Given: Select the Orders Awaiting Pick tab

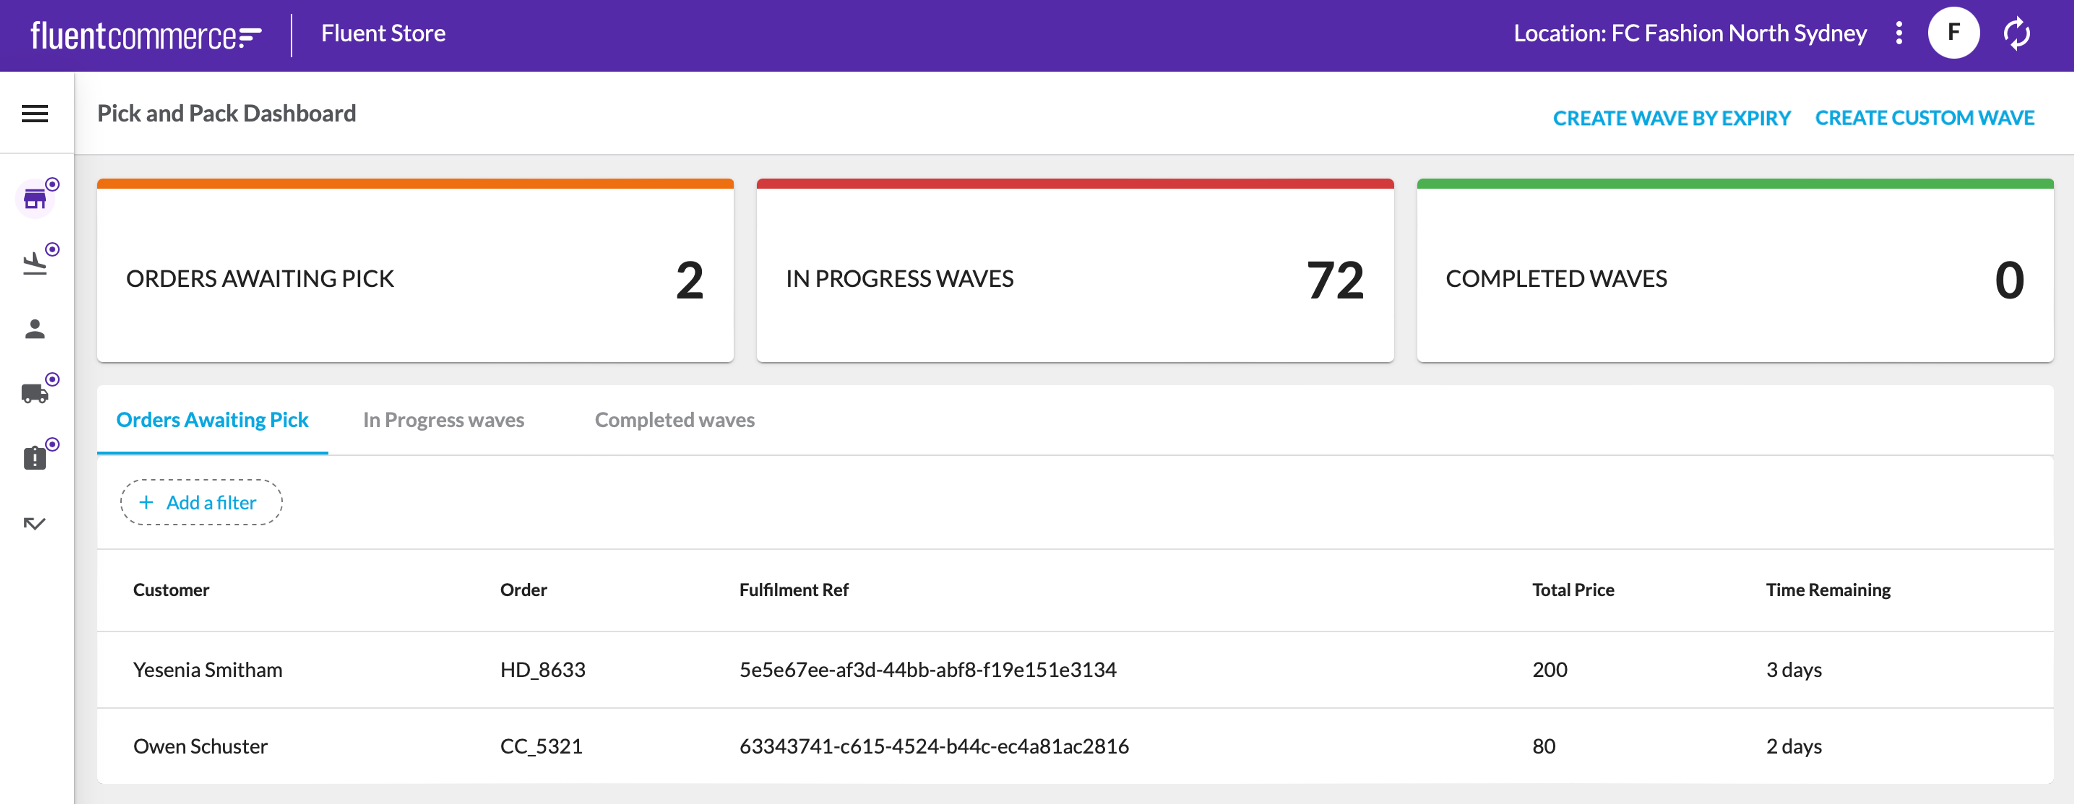Looking at the screenshot, I should click(212, 420).
